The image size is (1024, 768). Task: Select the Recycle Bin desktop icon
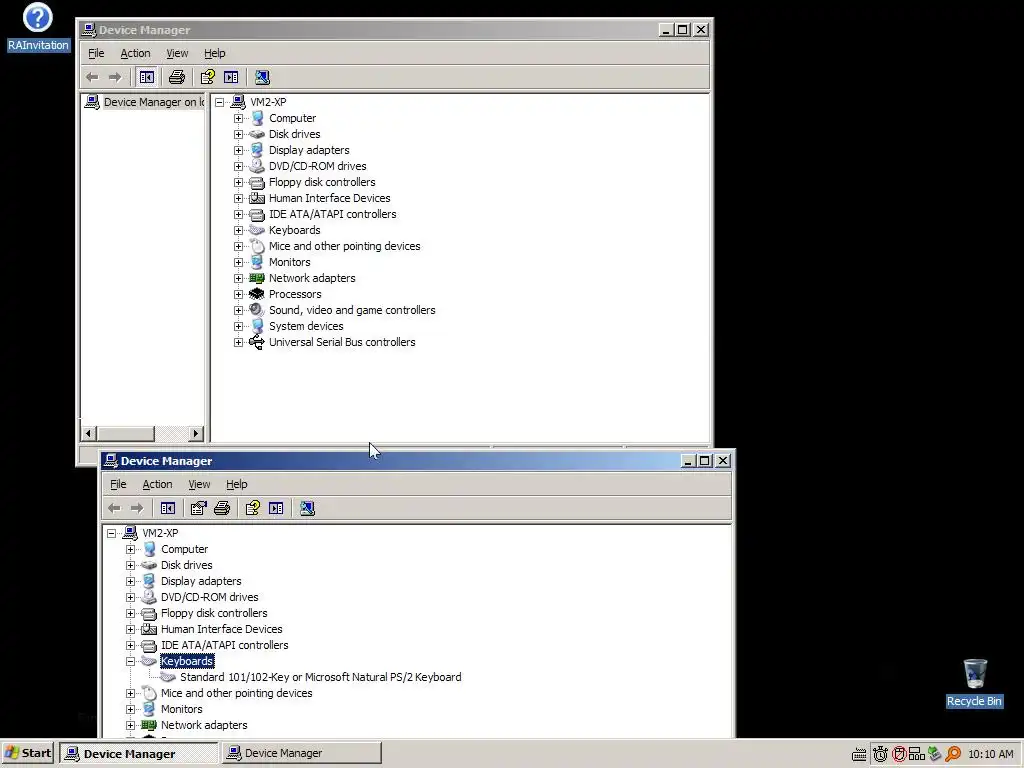click(x=974, y=682)
